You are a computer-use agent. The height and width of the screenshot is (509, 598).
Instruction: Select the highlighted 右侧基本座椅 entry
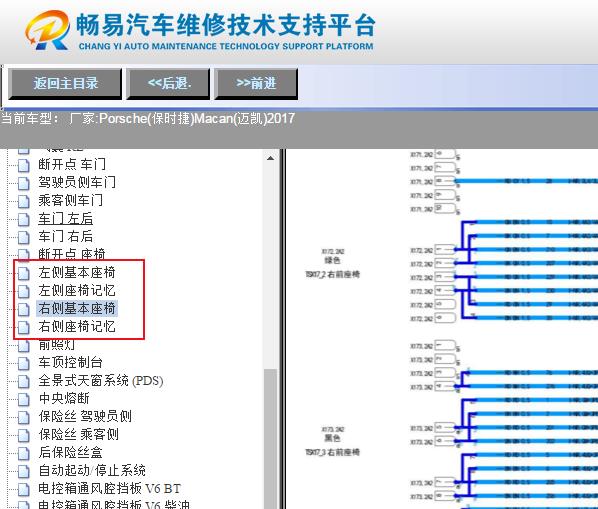[77, 308]
